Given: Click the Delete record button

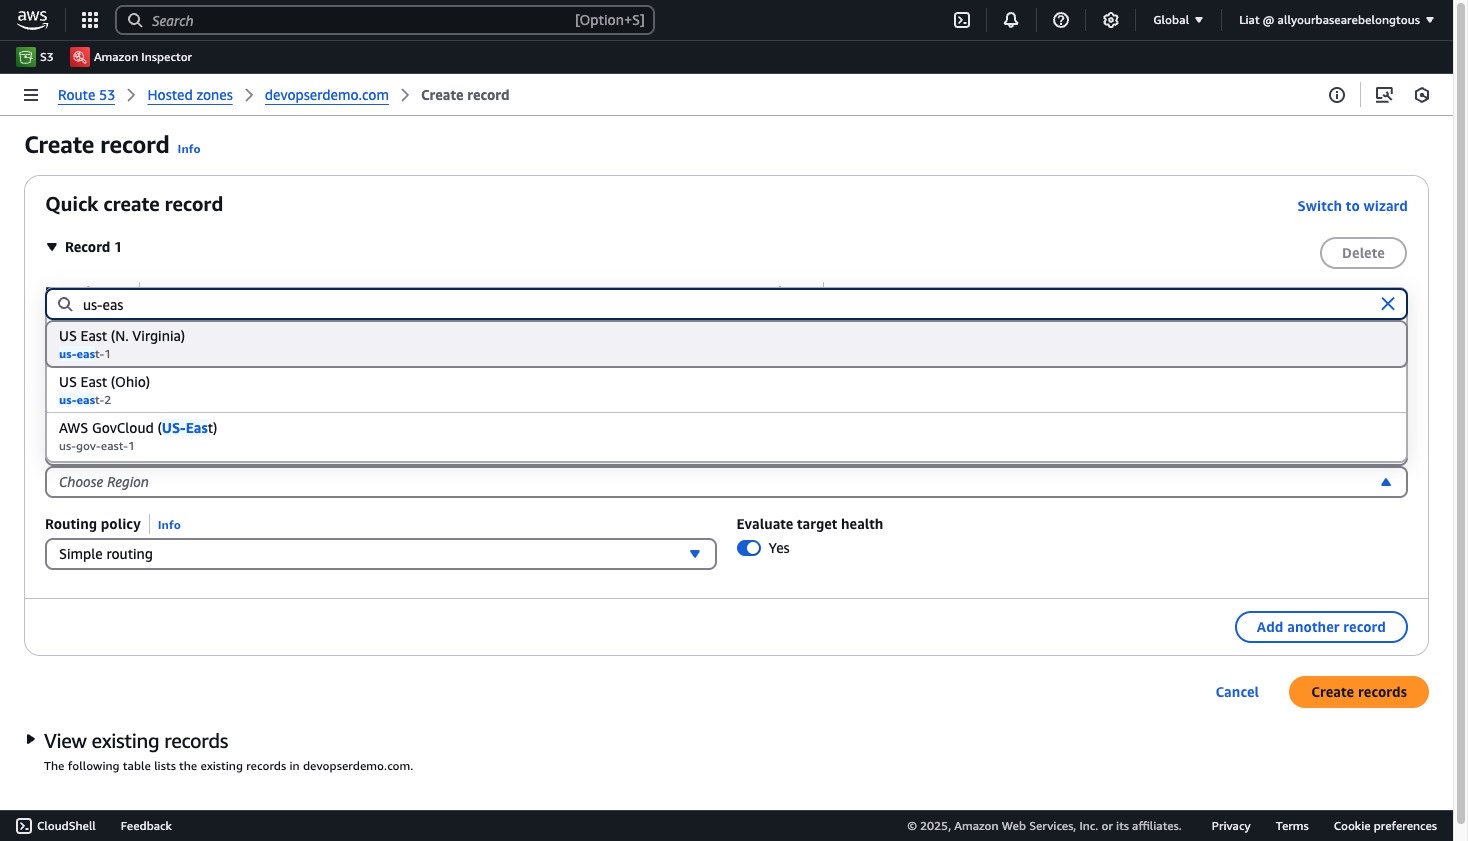Looking at the screenshot, I should (1363, 253).
